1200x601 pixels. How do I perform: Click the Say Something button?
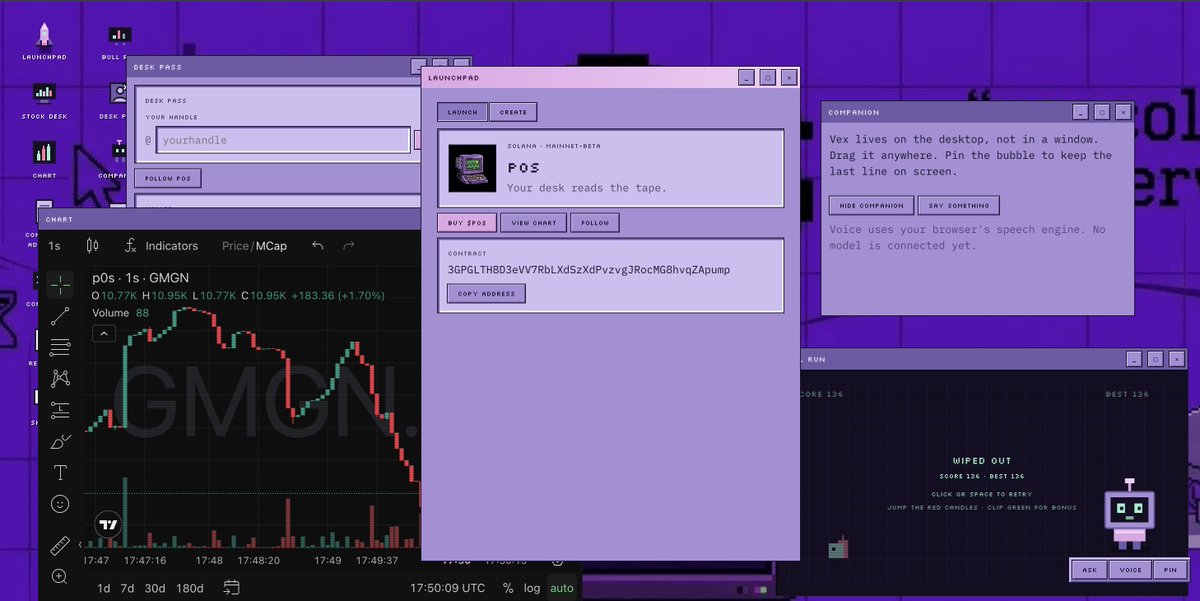pos(959,205)
